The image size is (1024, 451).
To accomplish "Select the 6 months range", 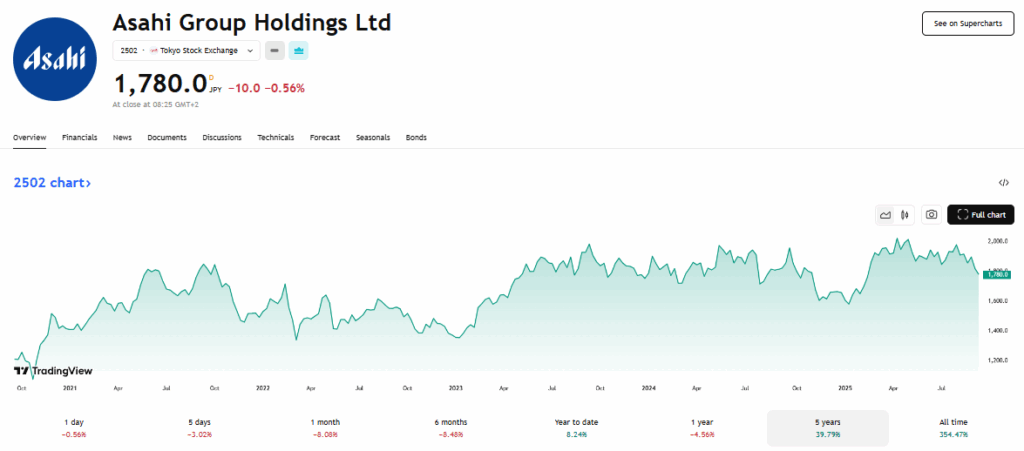I will (x=451, y=428).
